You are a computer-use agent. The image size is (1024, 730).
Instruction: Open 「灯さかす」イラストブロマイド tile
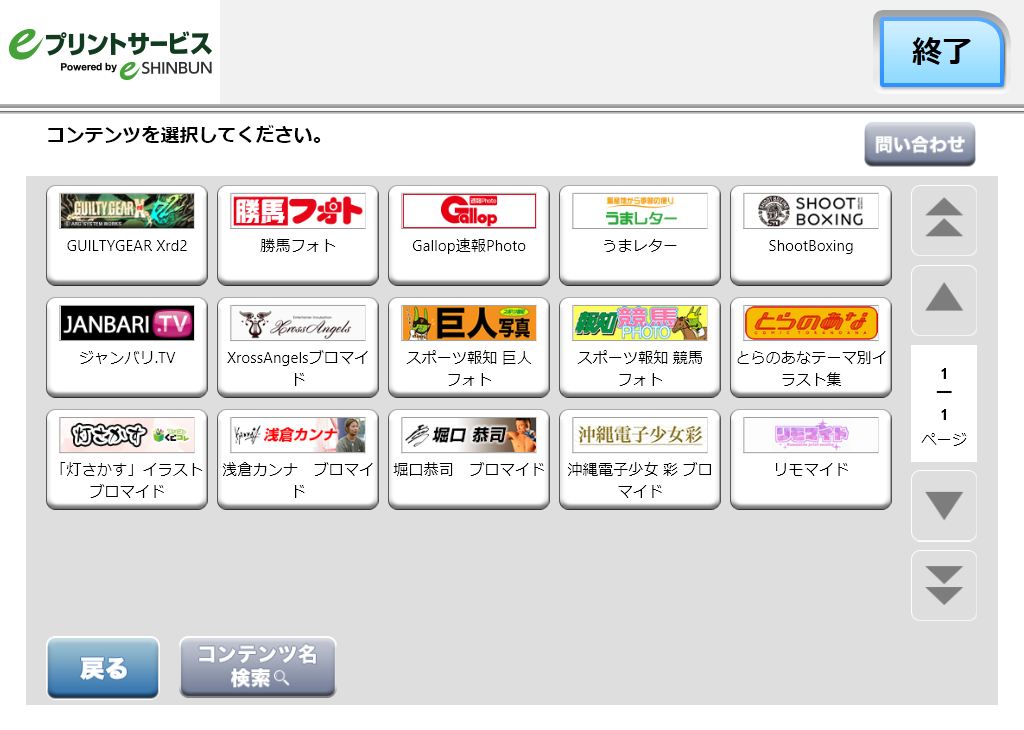coord(127,459)
